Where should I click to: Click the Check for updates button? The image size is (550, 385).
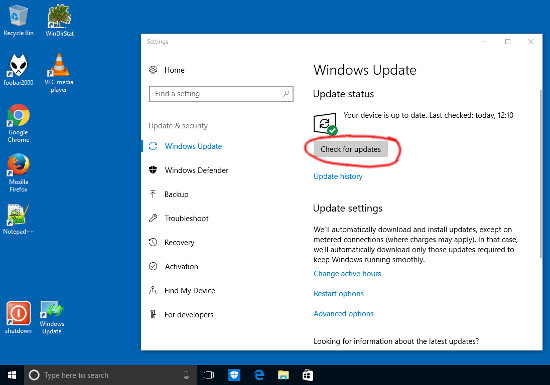(x=351, y=149)
